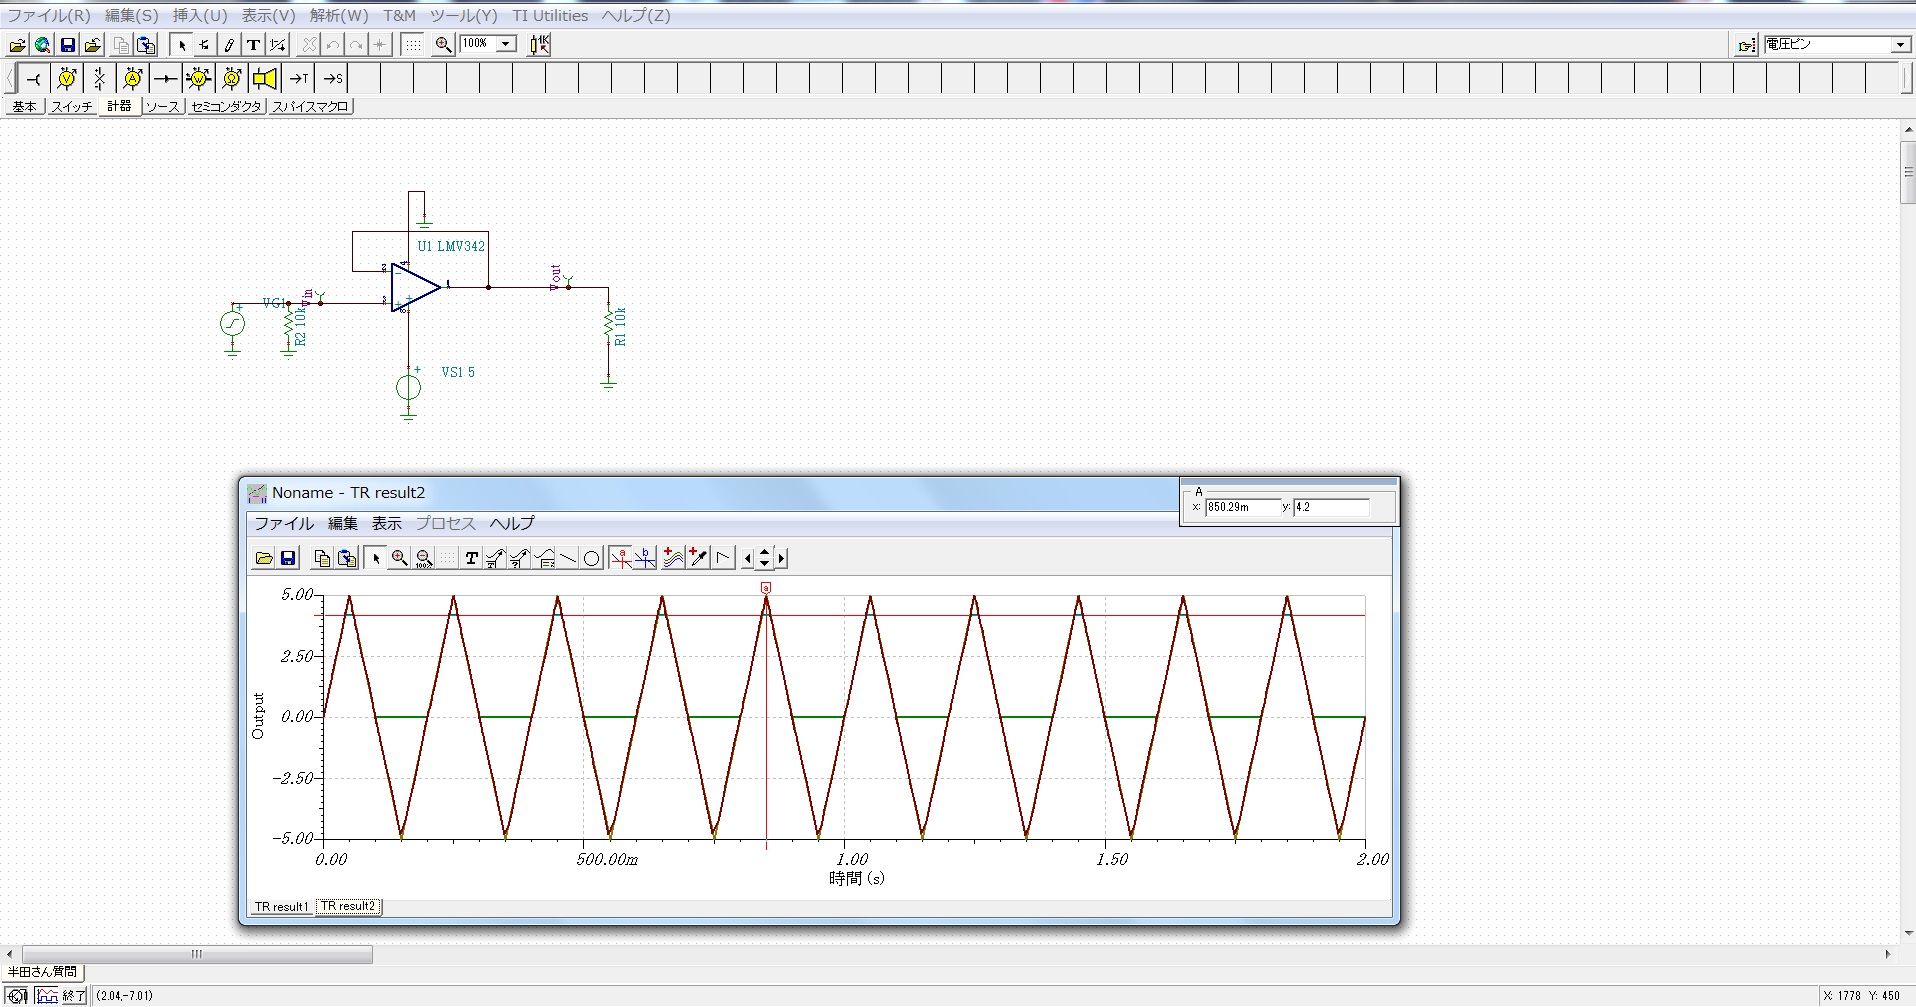Viewport: 1916px width, 1007px height.
Task: Select the Text (T) tool in main toolbar
Action: pyautogui.click(x=254, y=45)
